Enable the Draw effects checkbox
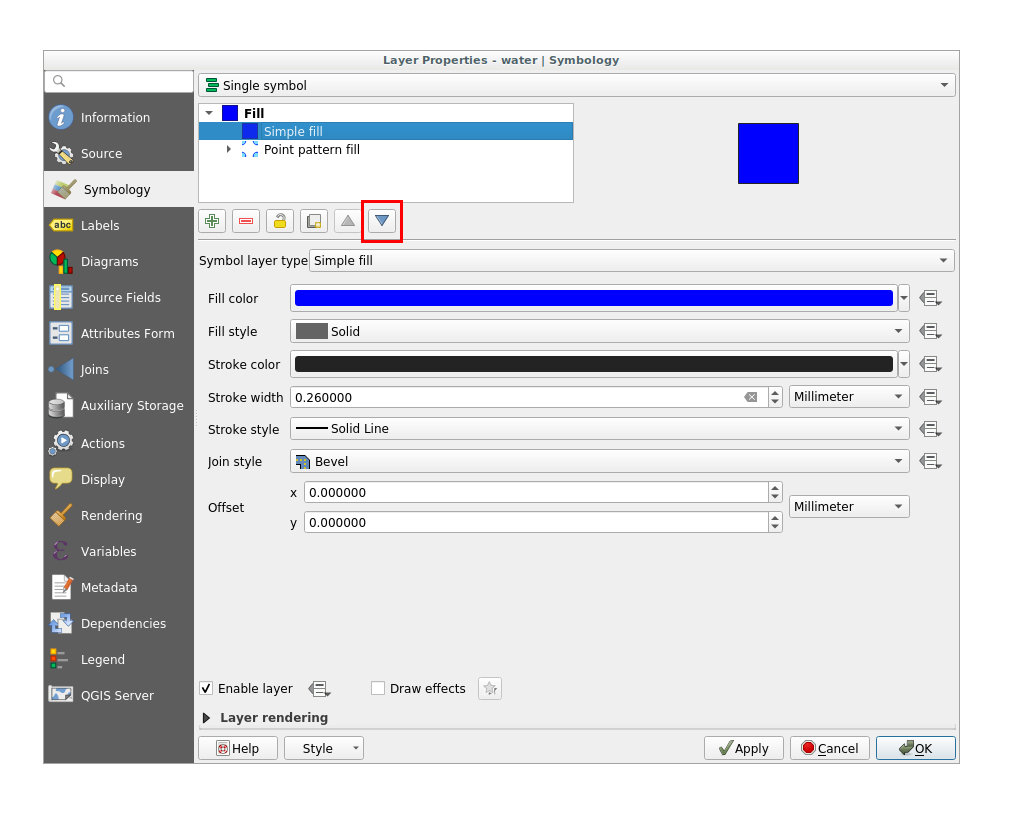Viewport: 1020px width, 822px height. click(x=378, y=688)
